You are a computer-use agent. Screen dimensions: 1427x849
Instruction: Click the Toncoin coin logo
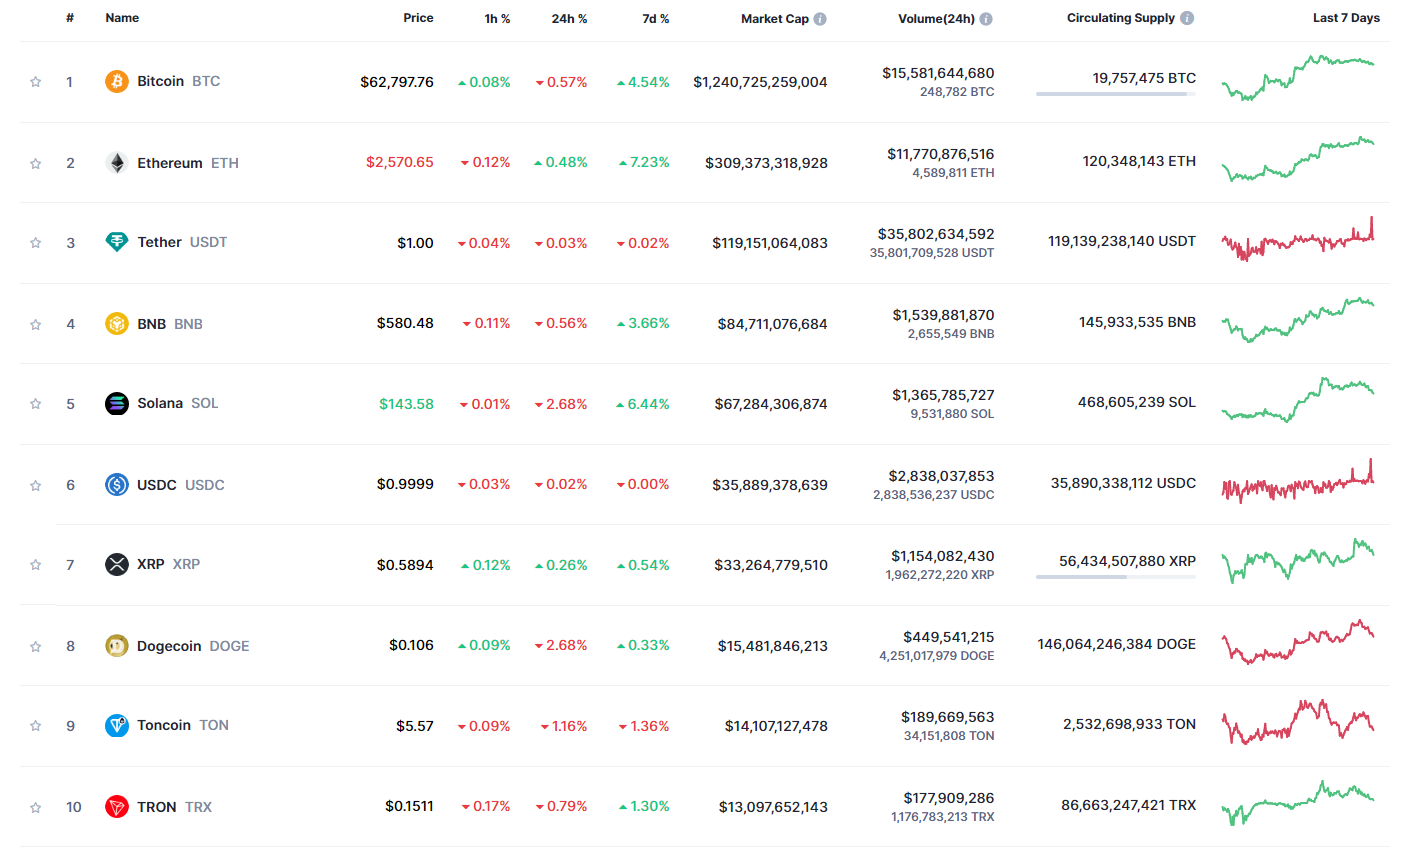click(x=117, y=725)
